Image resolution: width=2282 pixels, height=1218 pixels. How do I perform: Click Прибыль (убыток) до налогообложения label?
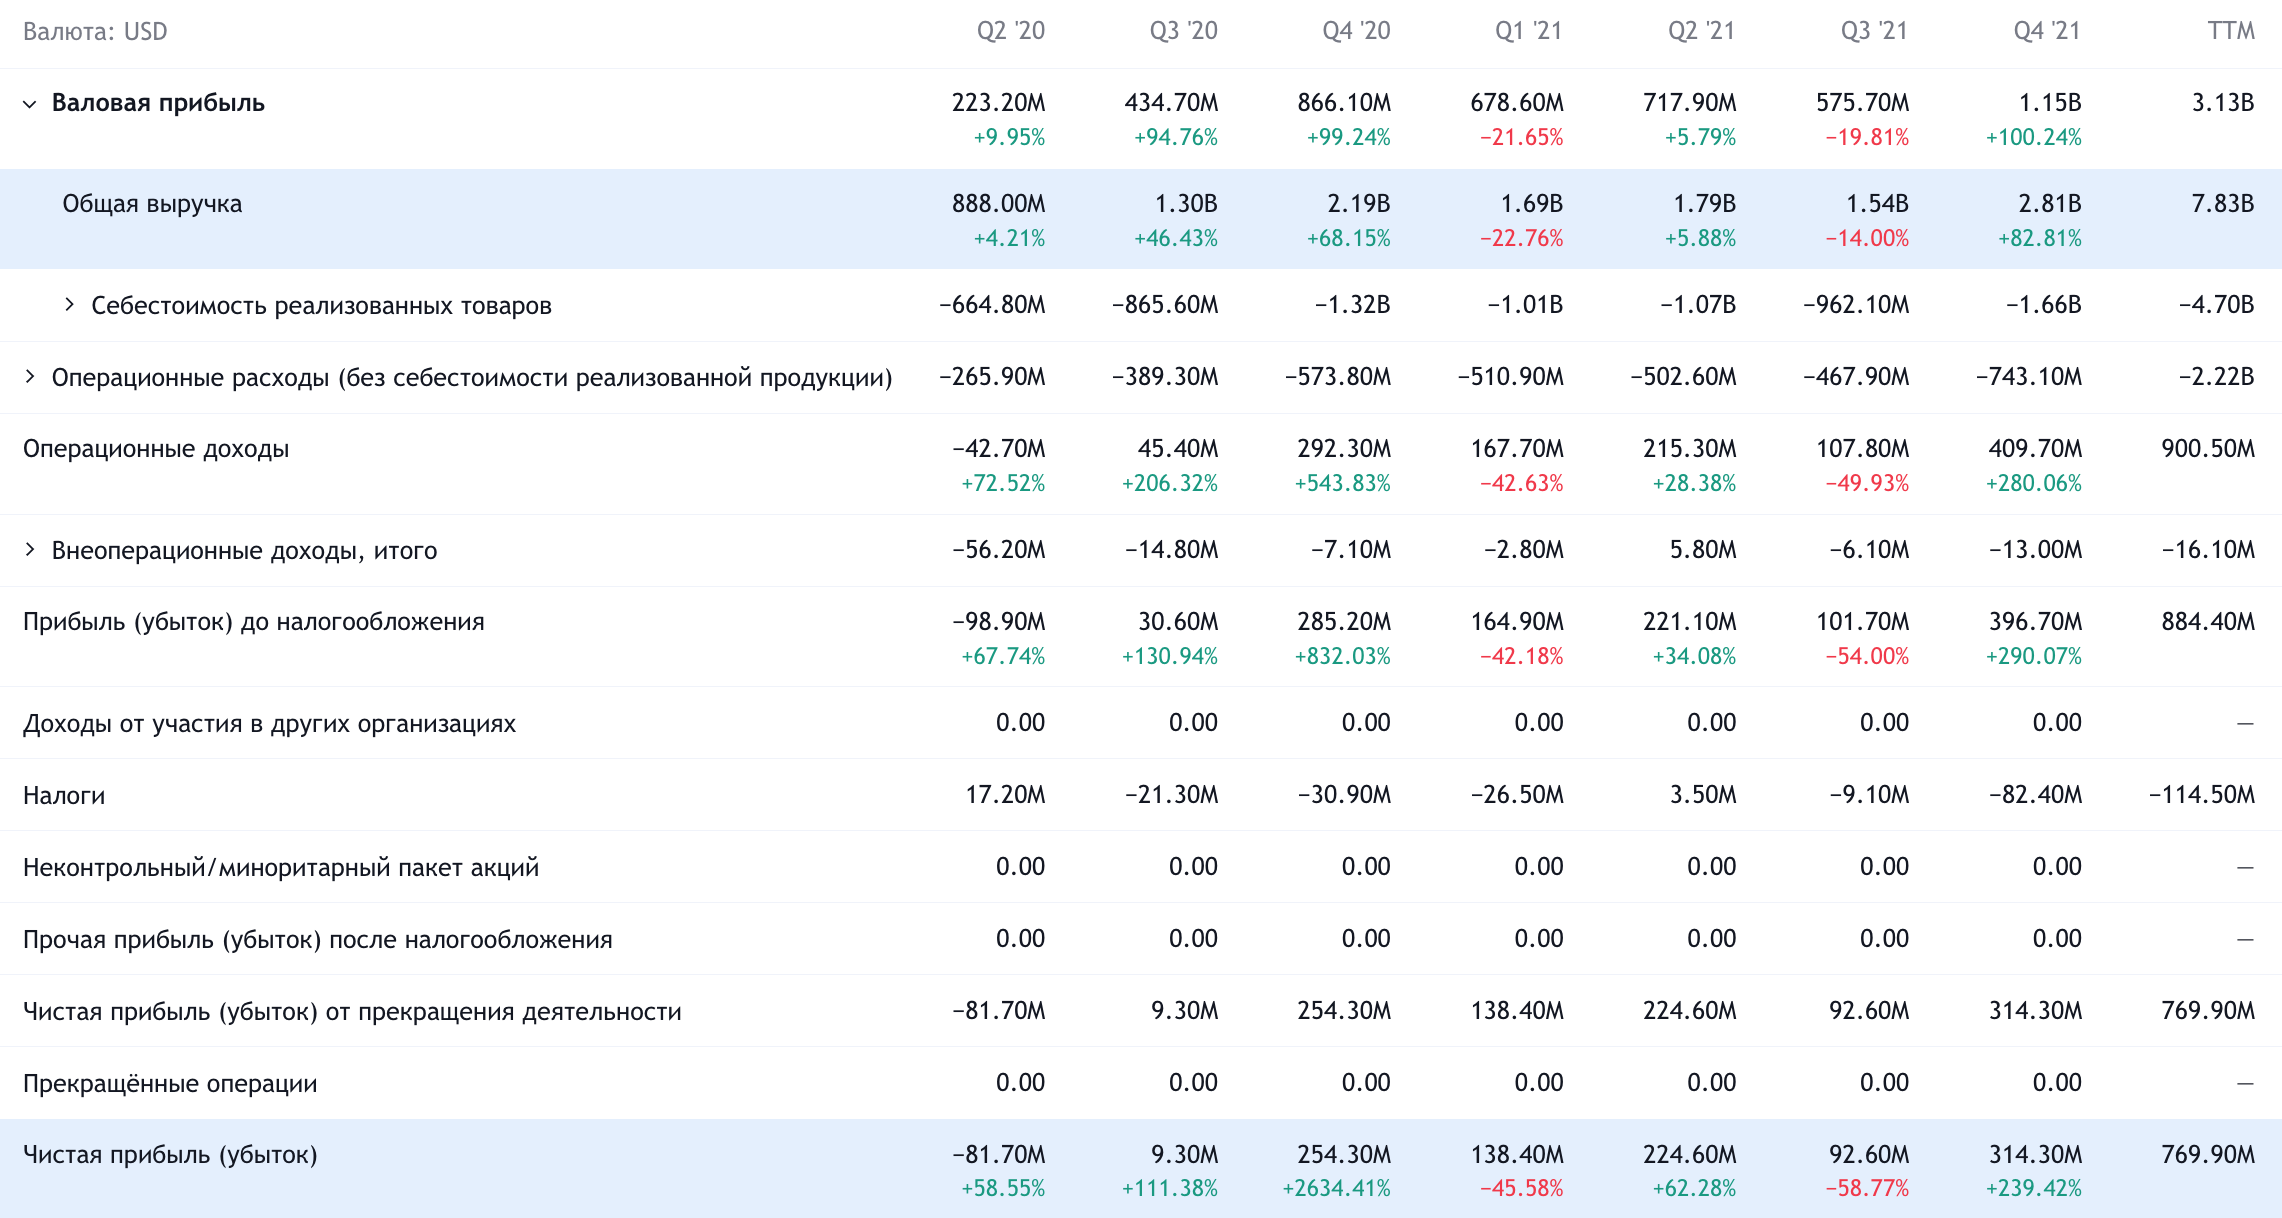point(254,622)
